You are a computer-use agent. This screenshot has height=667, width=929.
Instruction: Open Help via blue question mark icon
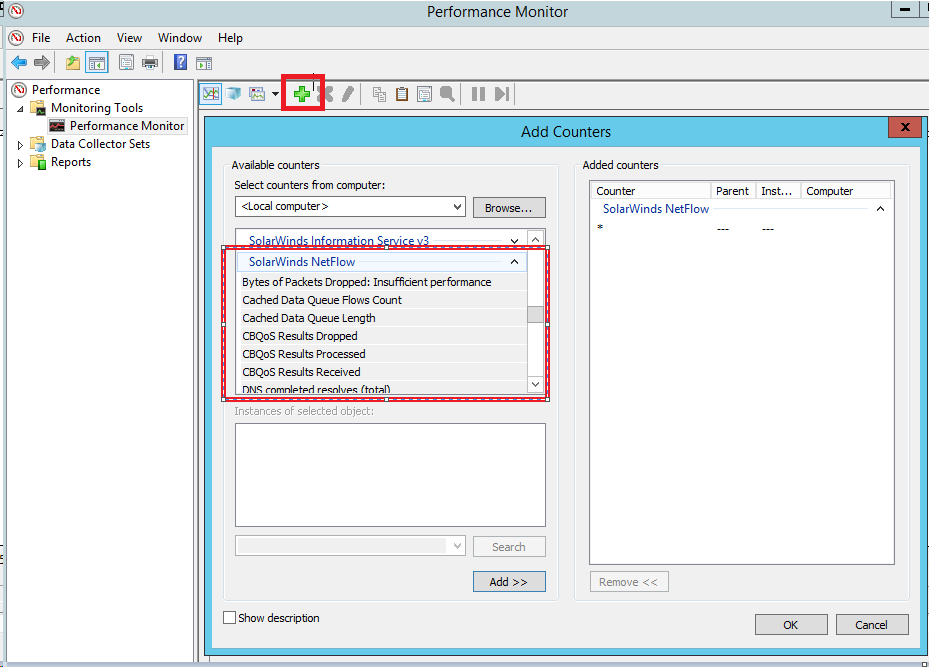point(180,62)
